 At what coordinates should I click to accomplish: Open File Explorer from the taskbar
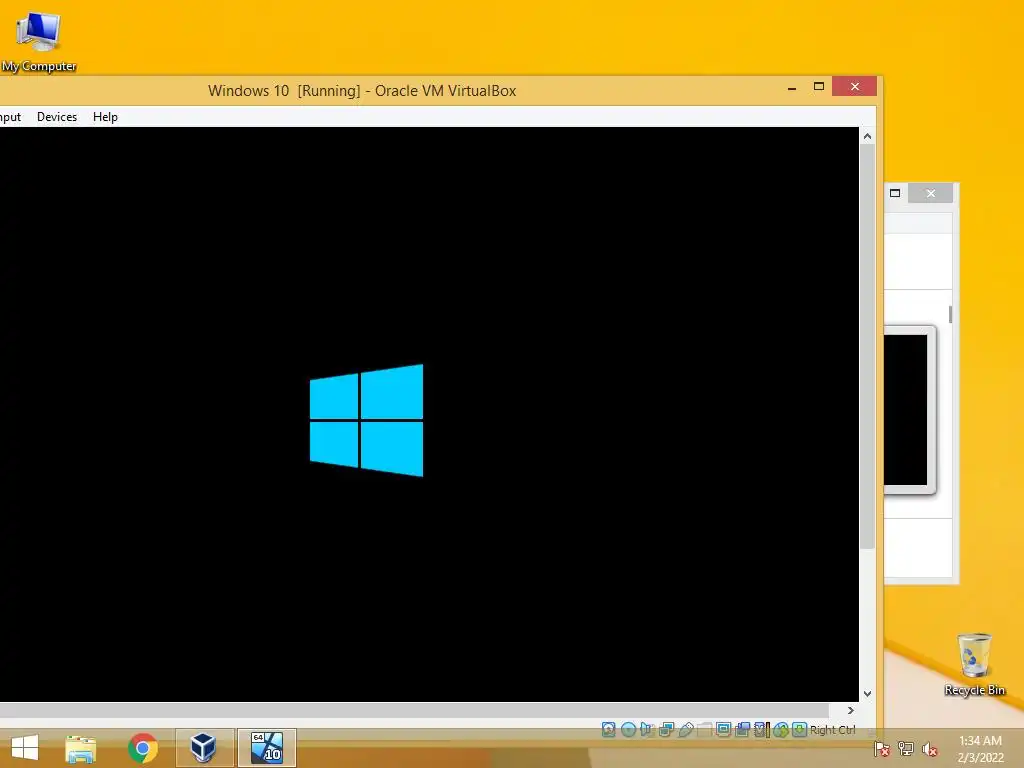(x=81, y=748)
